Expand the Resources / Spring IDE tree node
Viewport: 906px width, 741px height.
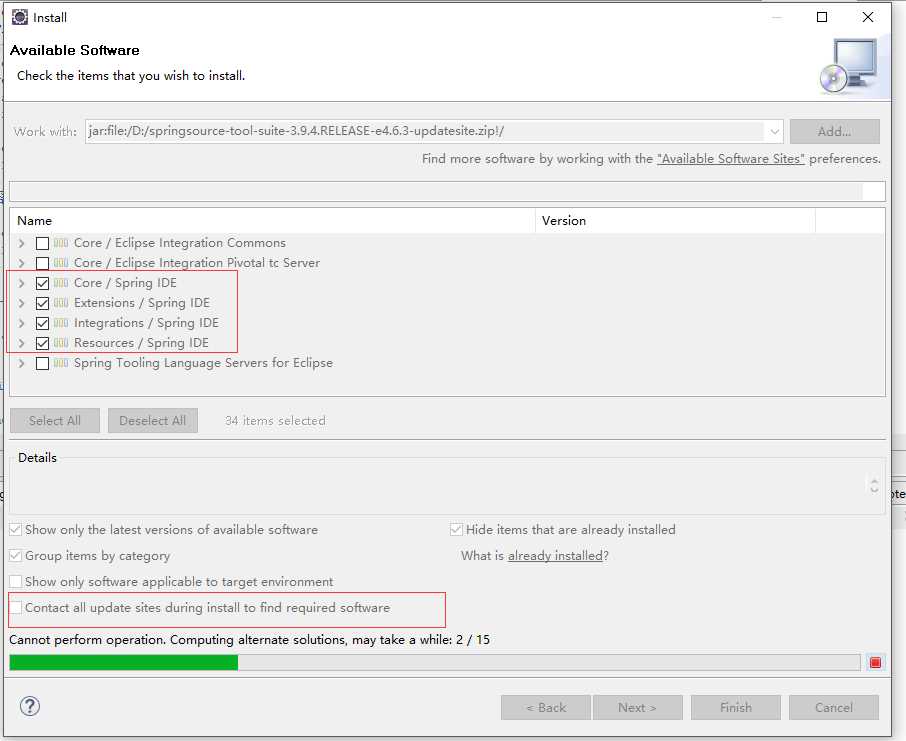22,343
